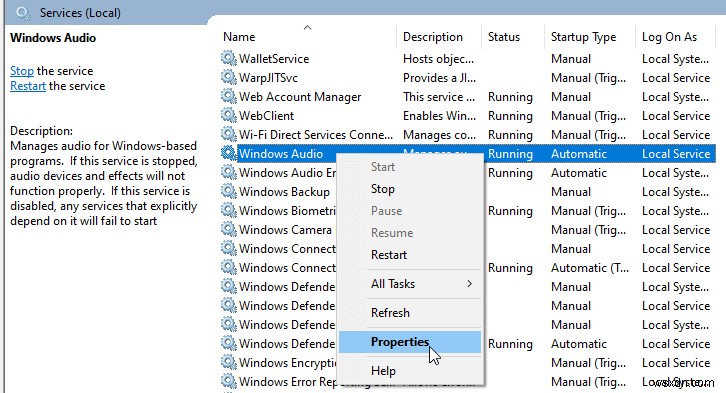Click the Windows Audio heading in left pane
This screenshot has height=393, width=726.
pyautogui.click(x=53, y=38)
